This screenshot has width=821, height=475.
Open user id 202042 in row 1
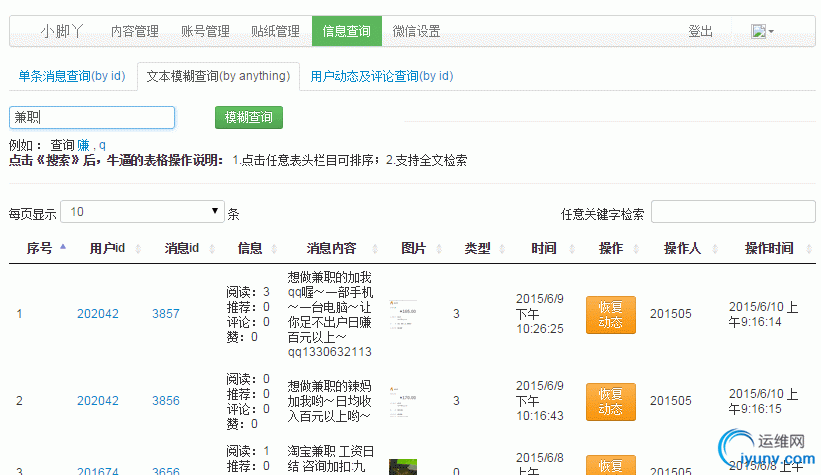[98, 314]
